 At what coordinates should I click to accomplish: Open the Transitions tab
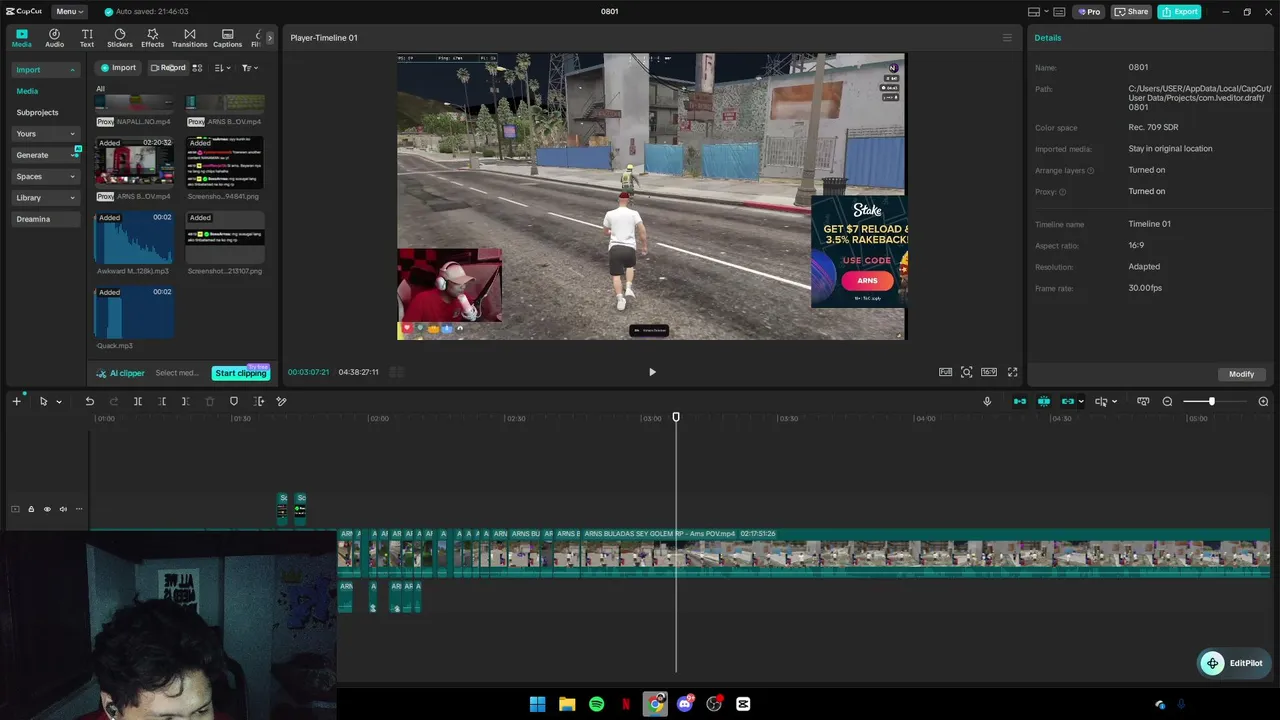pyautogui.click(x=189, y=38)
